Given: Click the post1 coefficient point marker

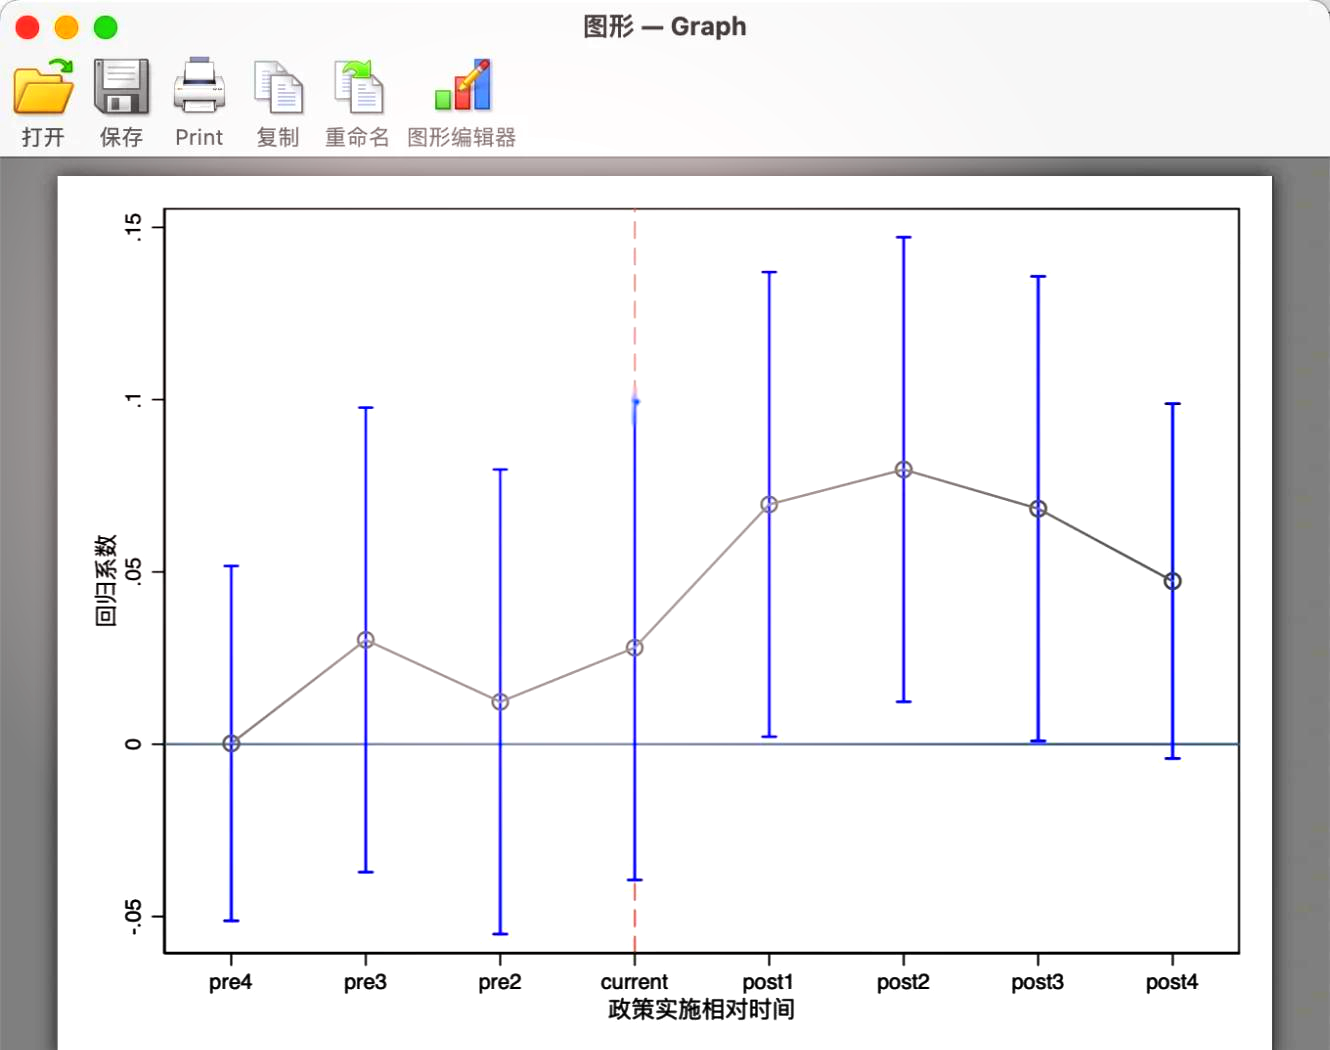Looking at the screenshot, I should pyautogui.click(x=769, y=505).
